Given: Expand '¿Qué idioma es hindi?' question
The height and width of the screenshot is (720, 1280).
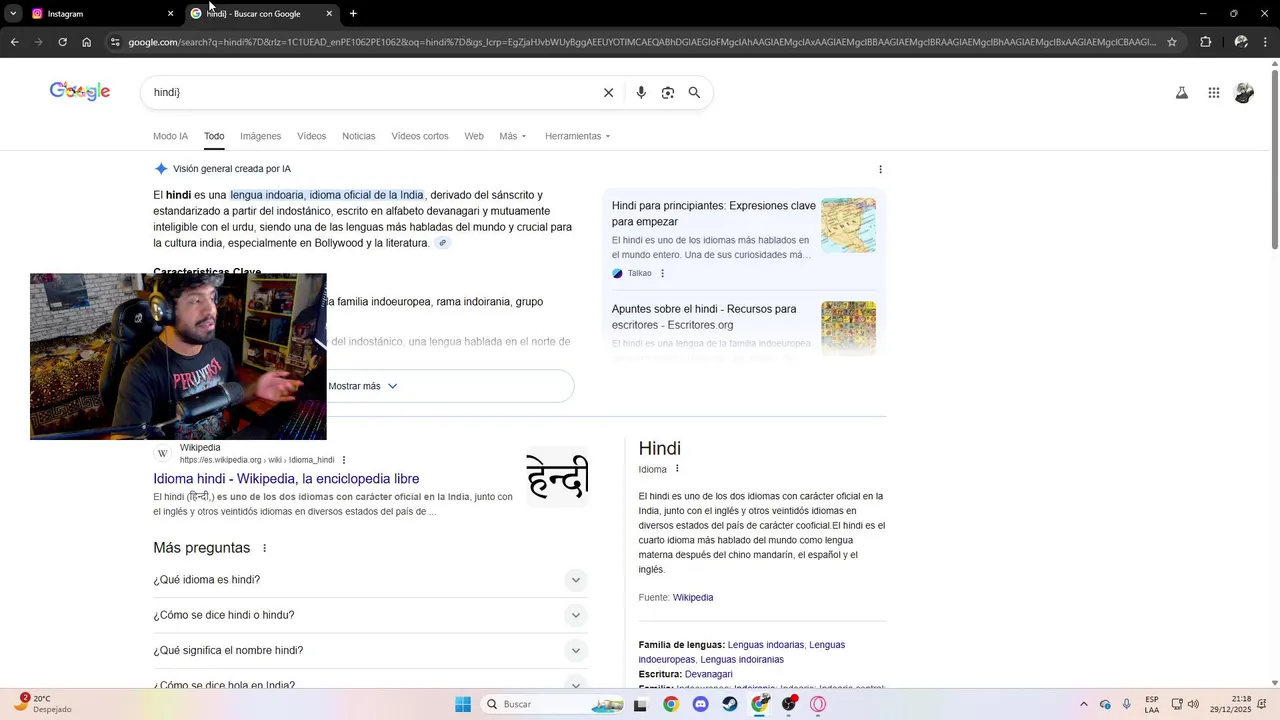Looking at the screenshot, I should click(370, 580).
